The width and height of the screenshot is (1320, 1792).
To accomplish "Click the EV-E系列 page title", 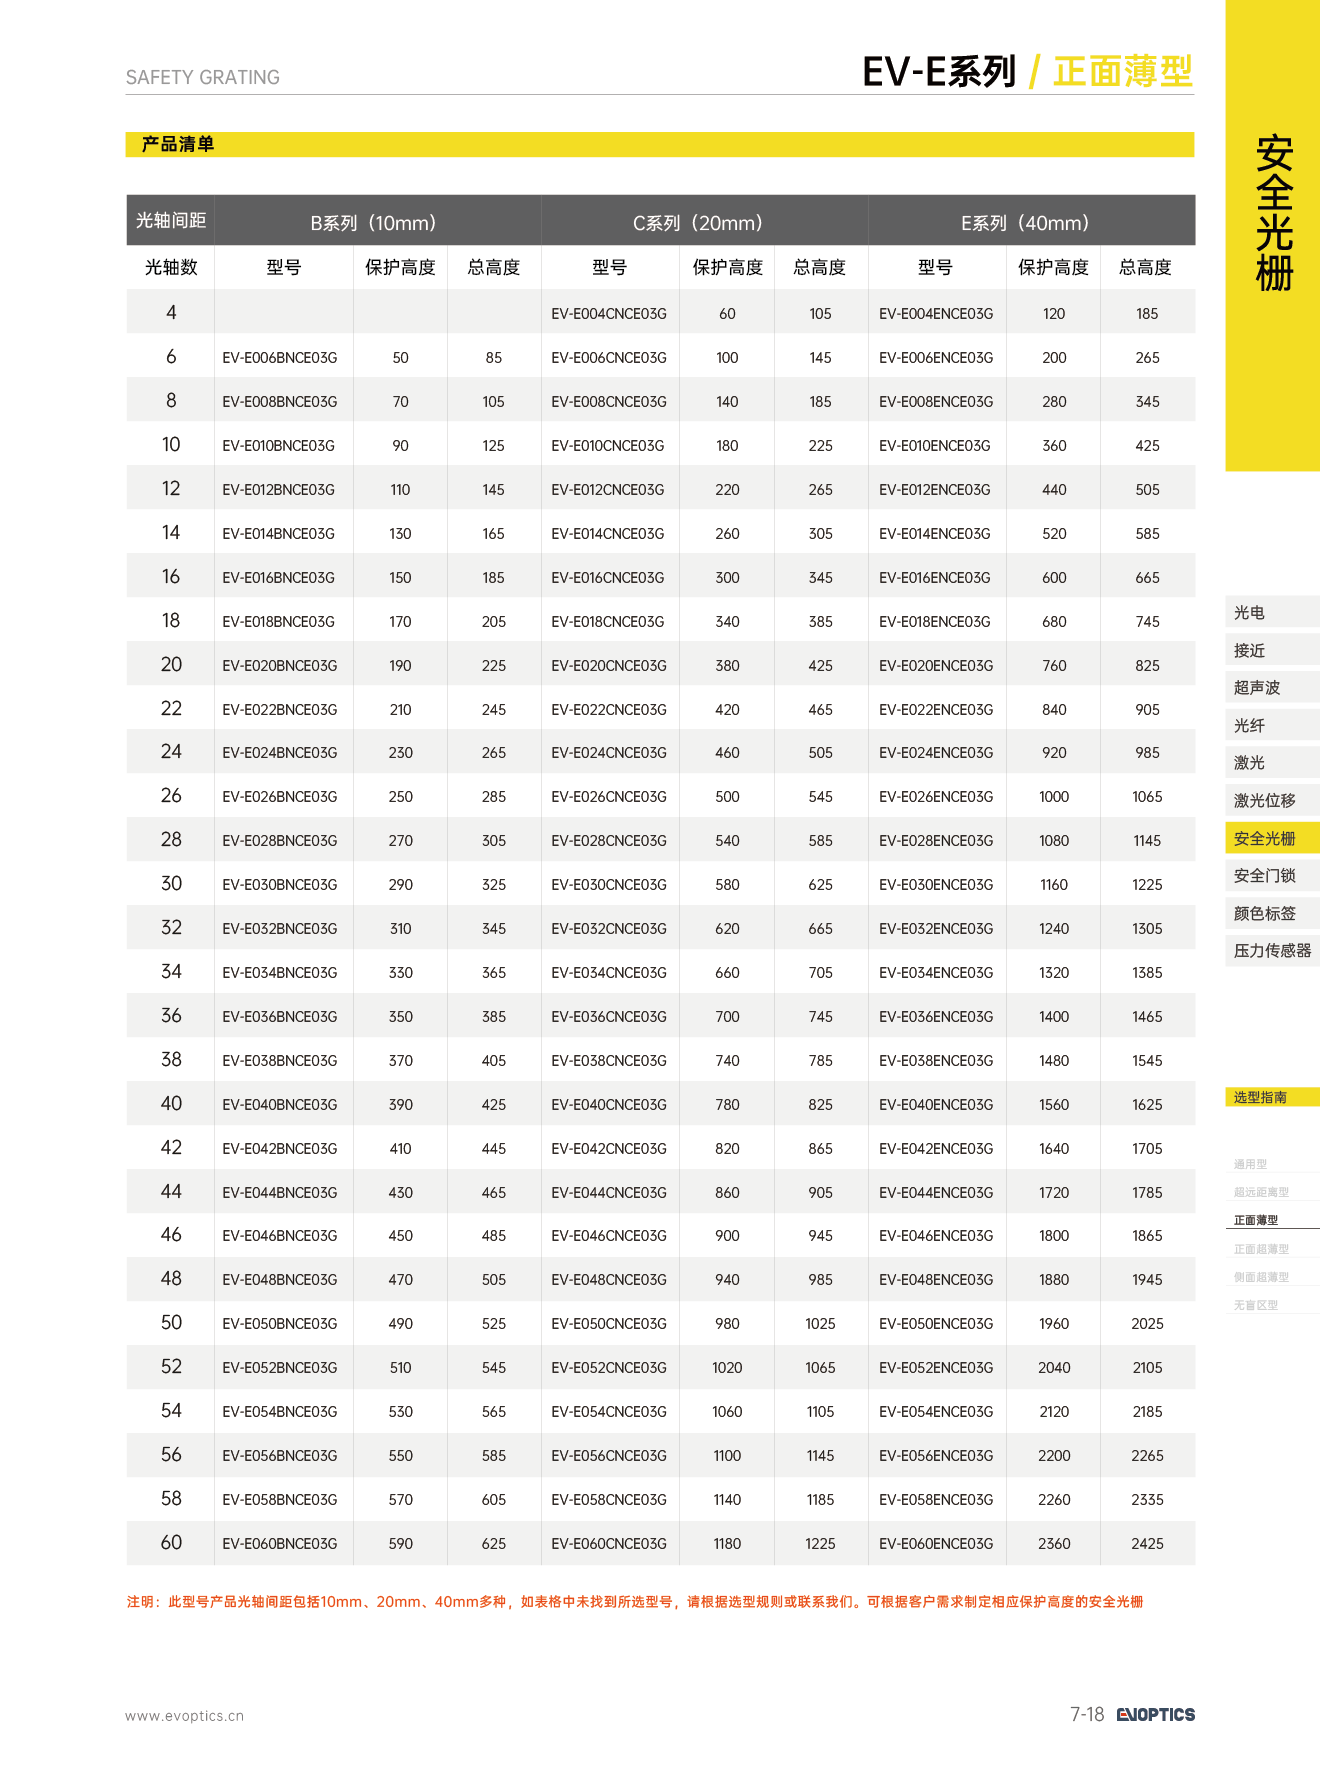I will (939, 71).
